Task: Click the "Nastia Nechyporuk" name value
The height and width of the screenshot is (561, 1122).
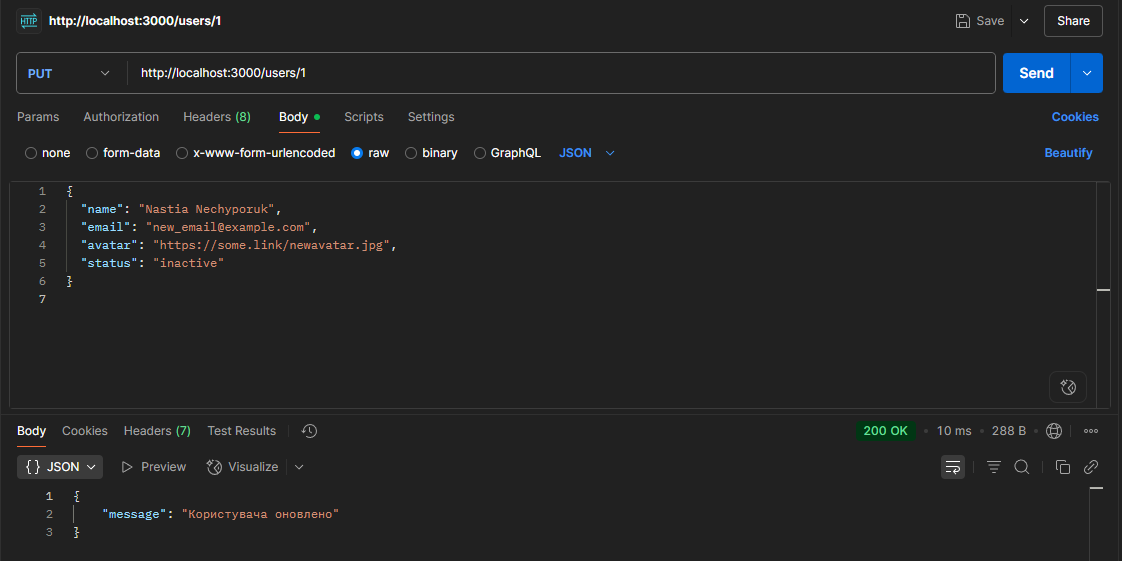Action: 208,210
